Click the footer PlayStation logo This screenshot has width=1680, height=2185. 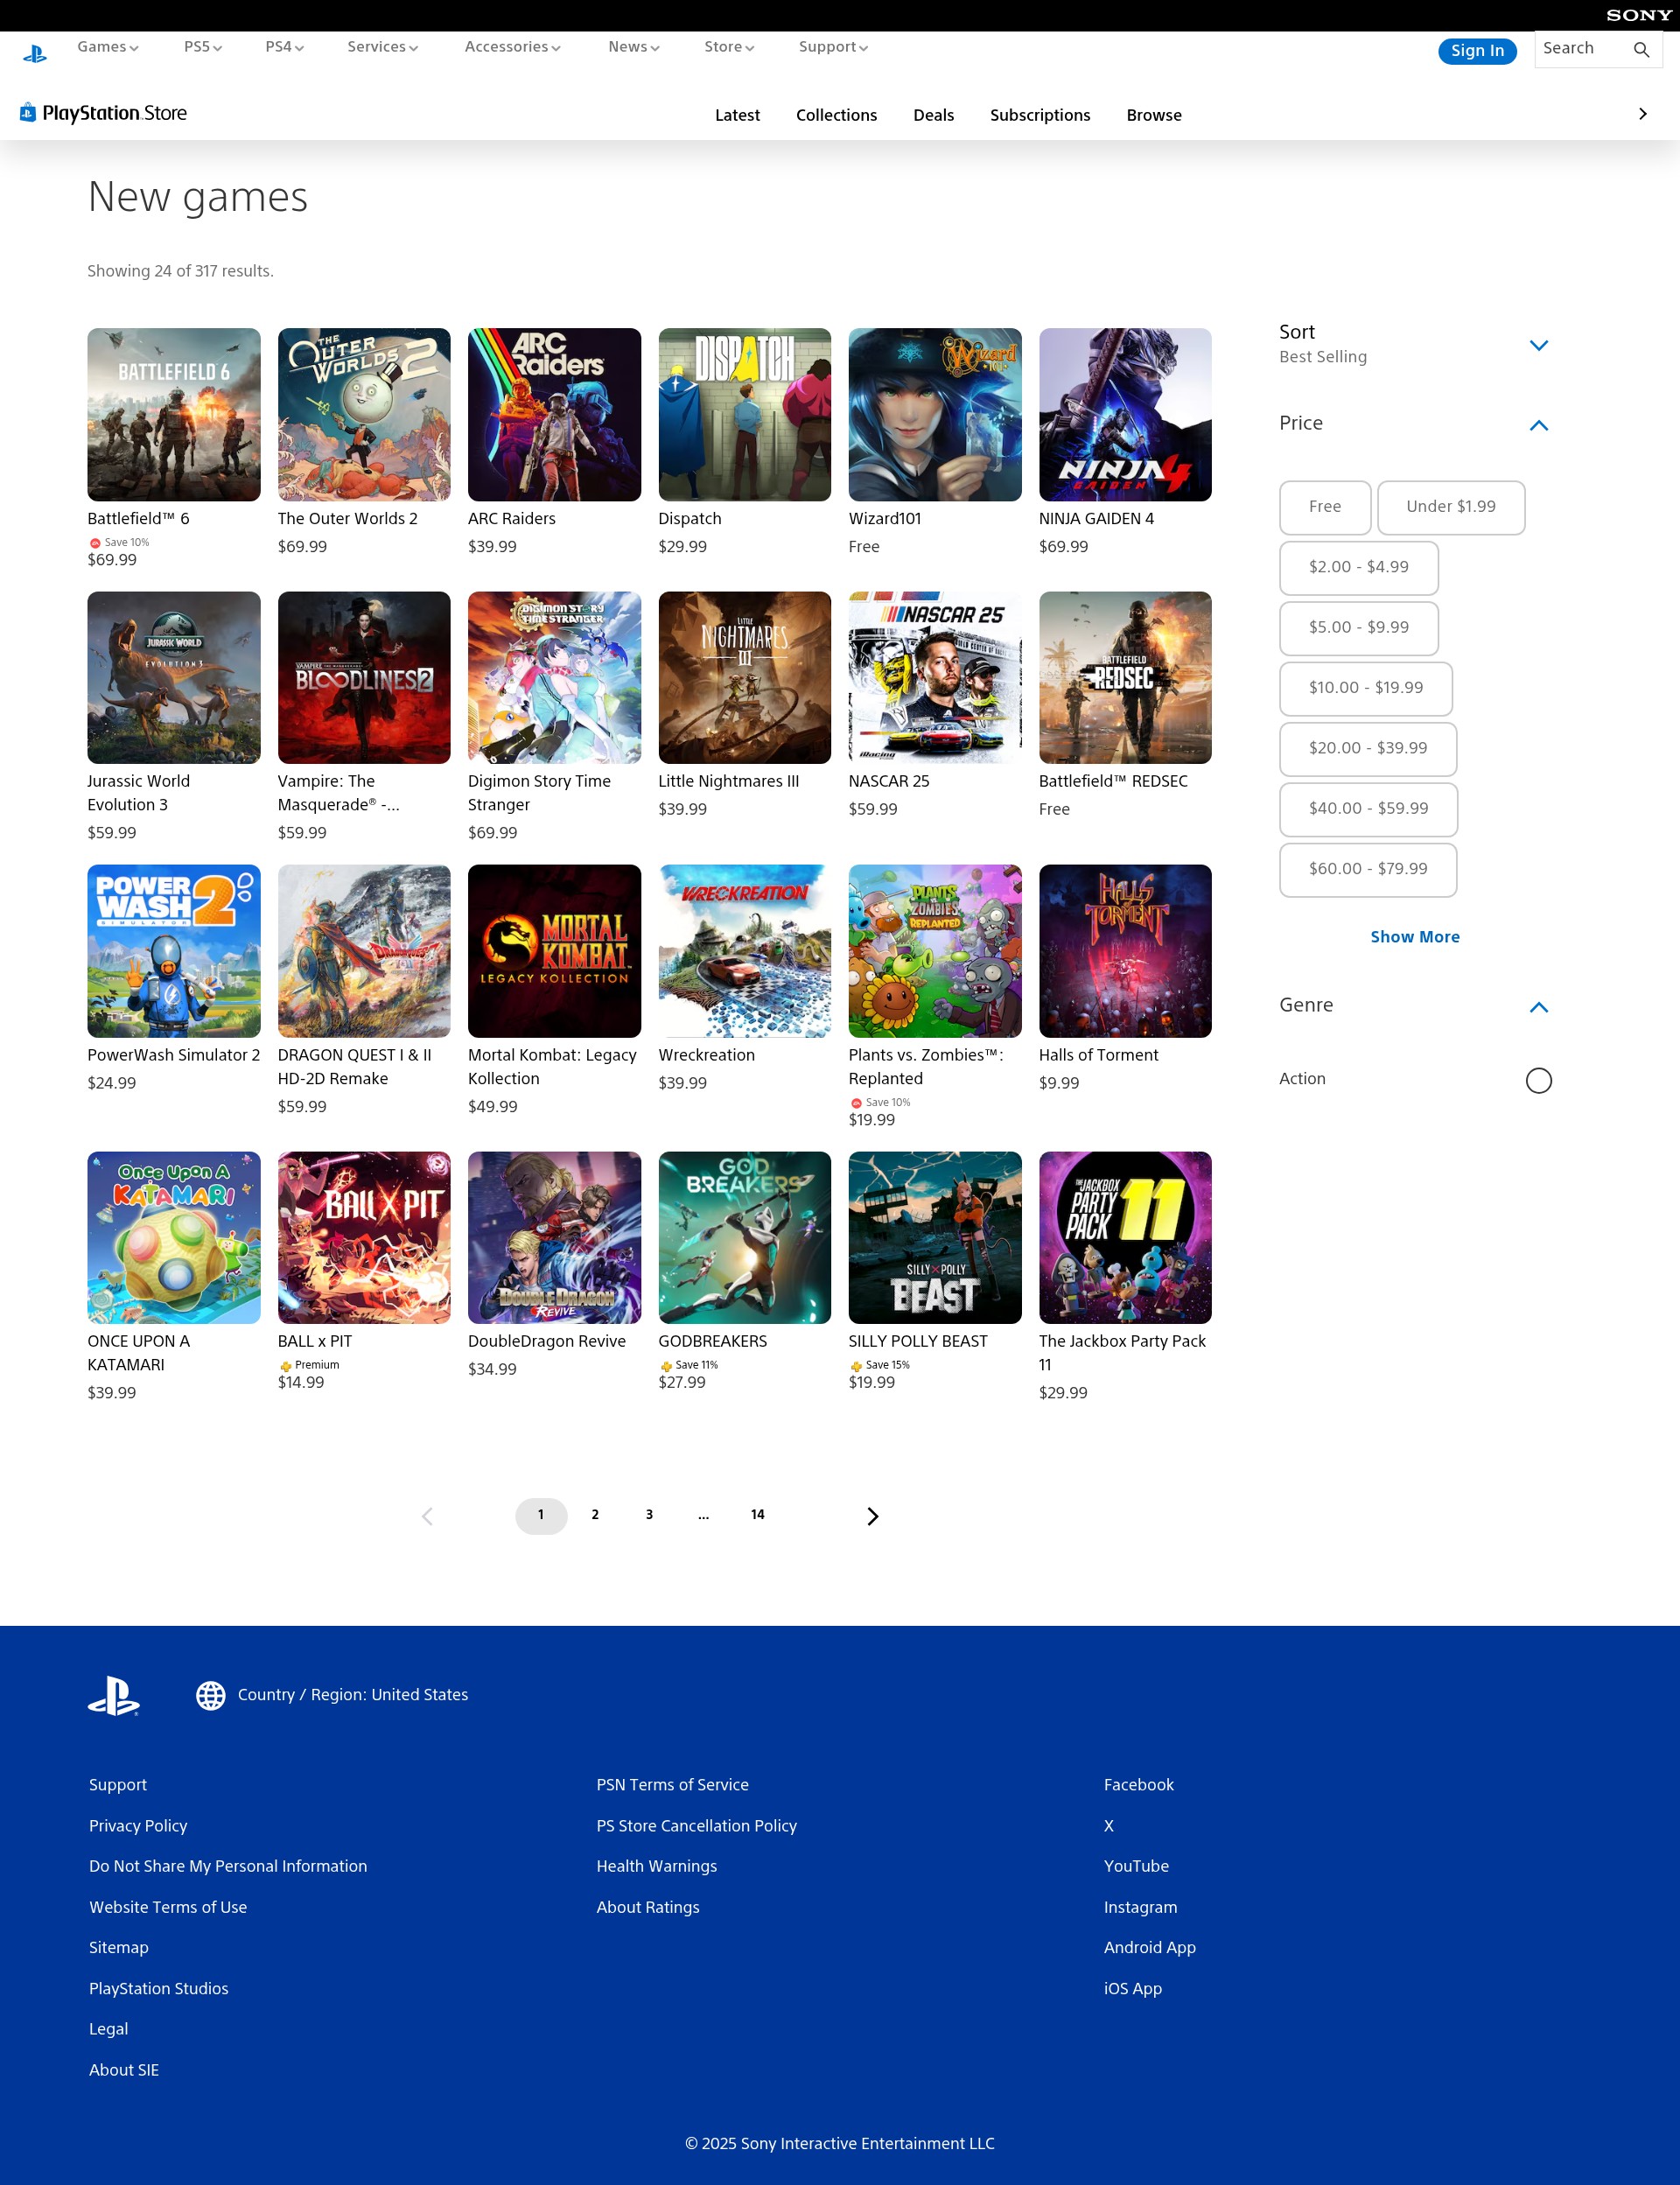tap(114, 1695)
